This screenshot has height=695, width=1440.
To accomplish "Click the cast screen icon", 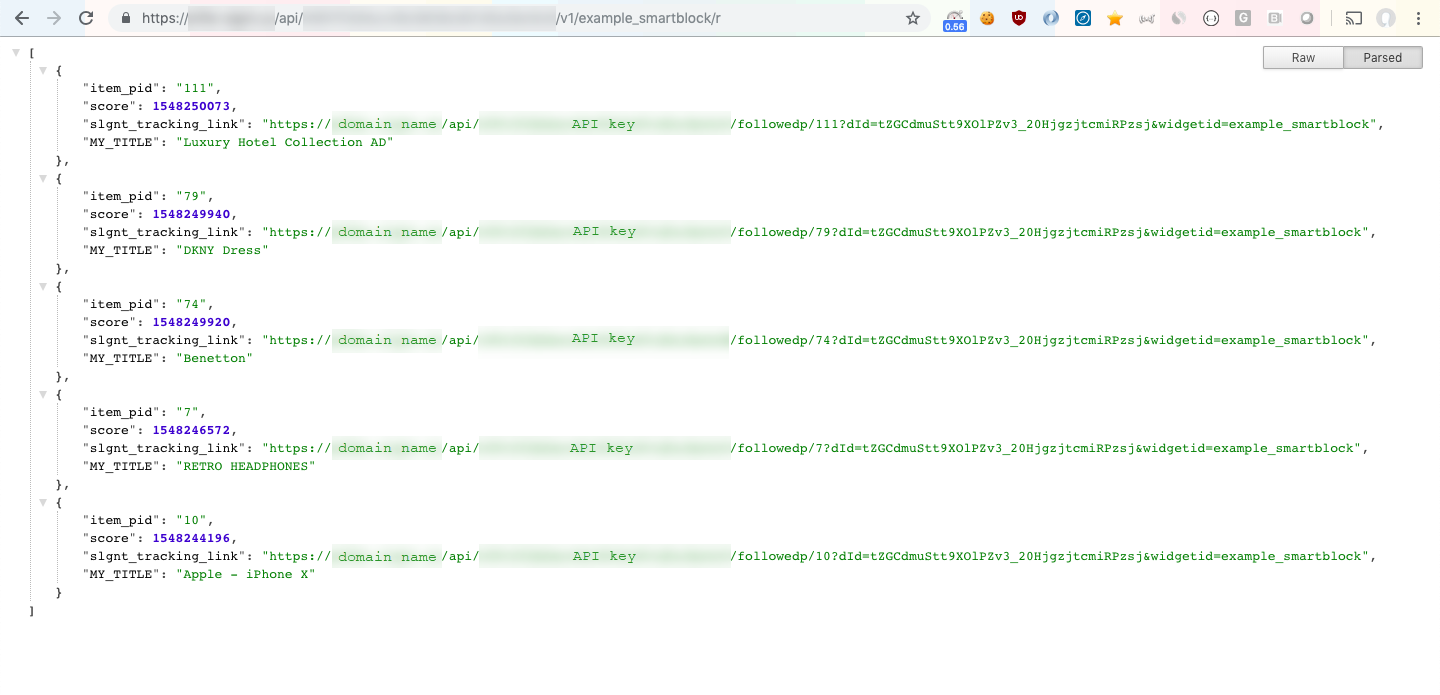I will point(1354,18).
